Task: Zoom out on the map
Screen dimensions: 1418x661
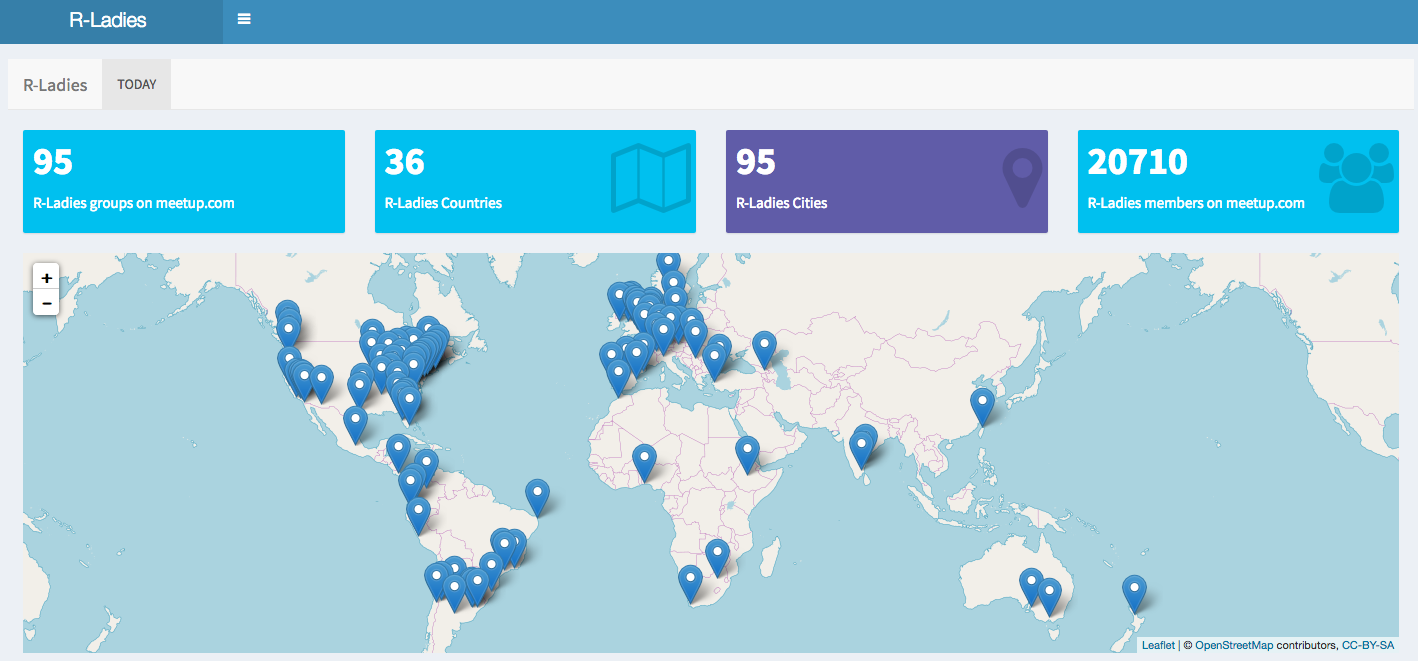Action: [x=46, y=302]
